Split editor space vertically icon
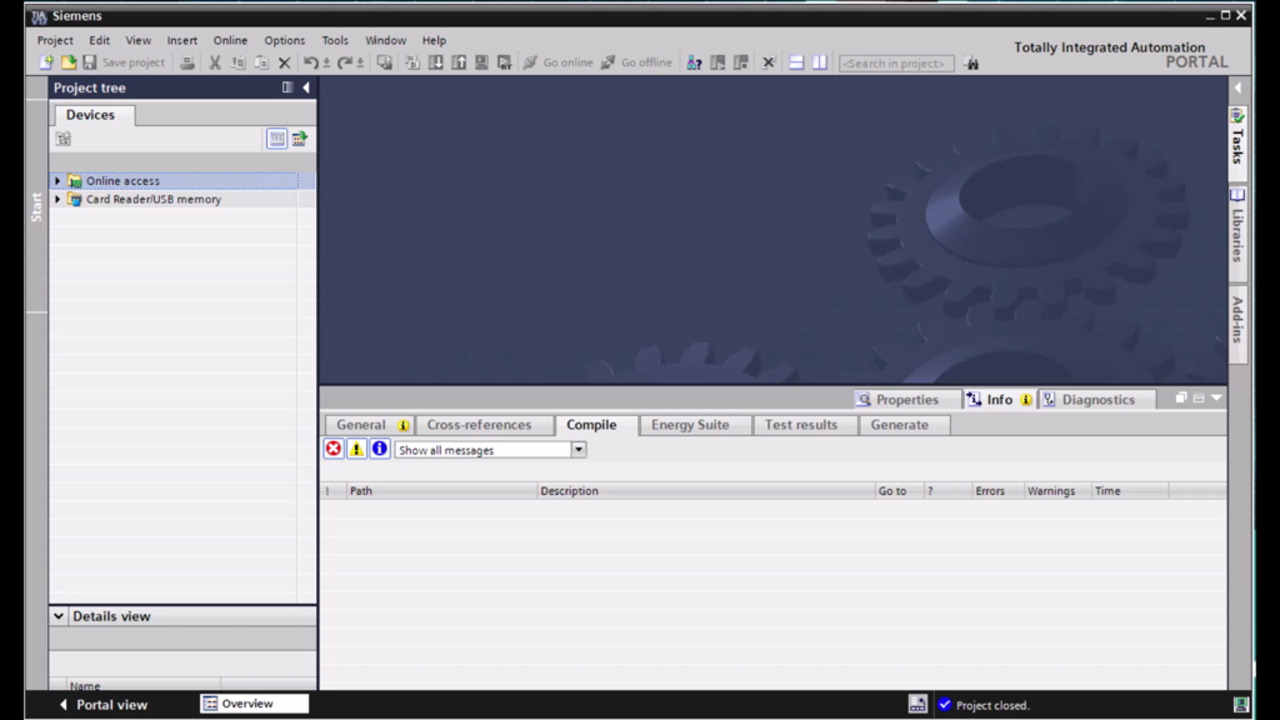This screenshot has height=720, width=1280. (820, 63)
